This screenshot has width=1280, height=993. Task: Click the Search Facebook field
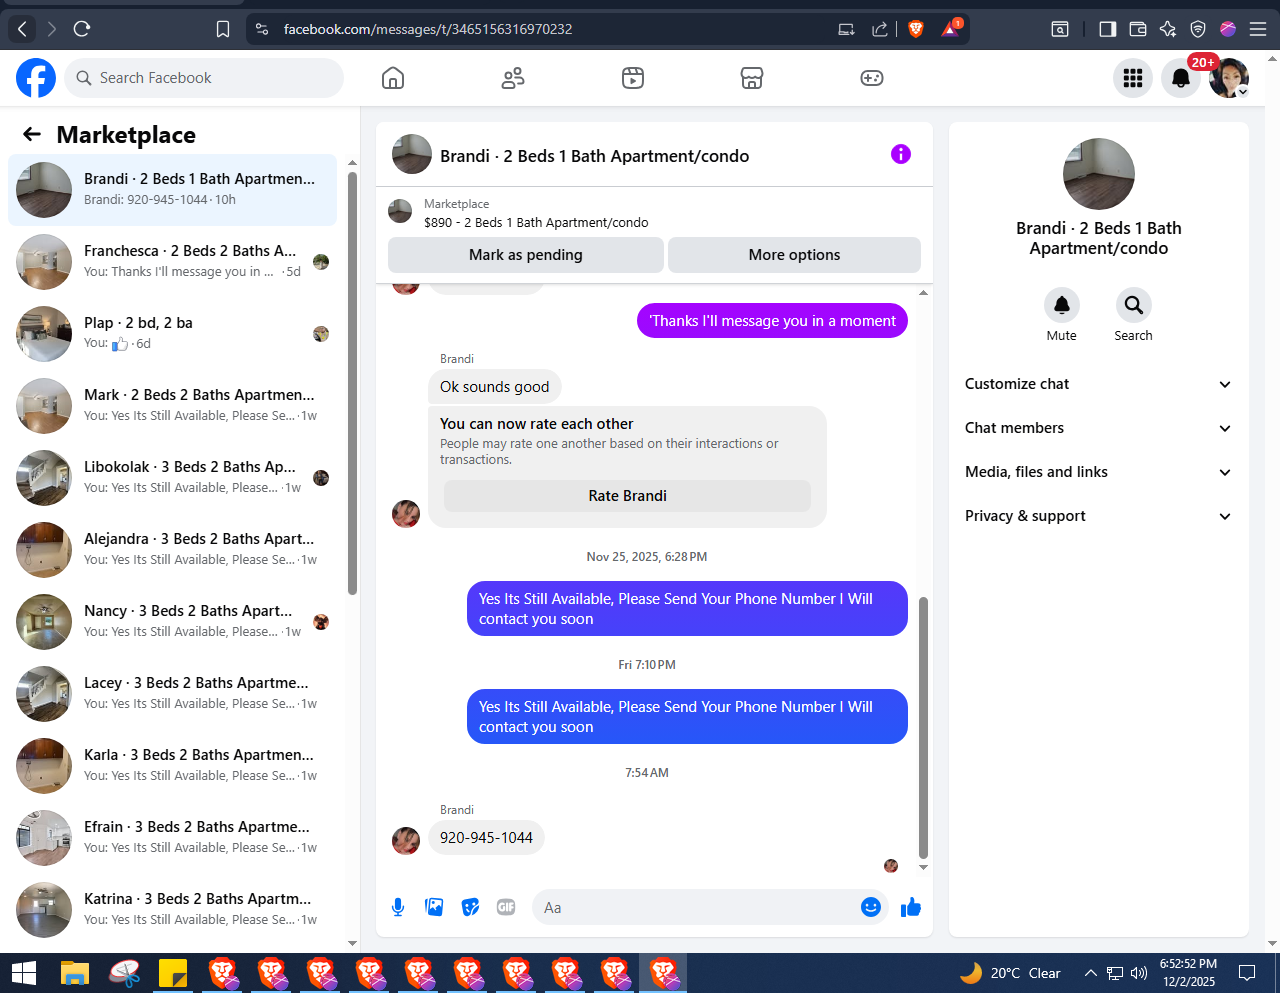[x=204, y=78]
